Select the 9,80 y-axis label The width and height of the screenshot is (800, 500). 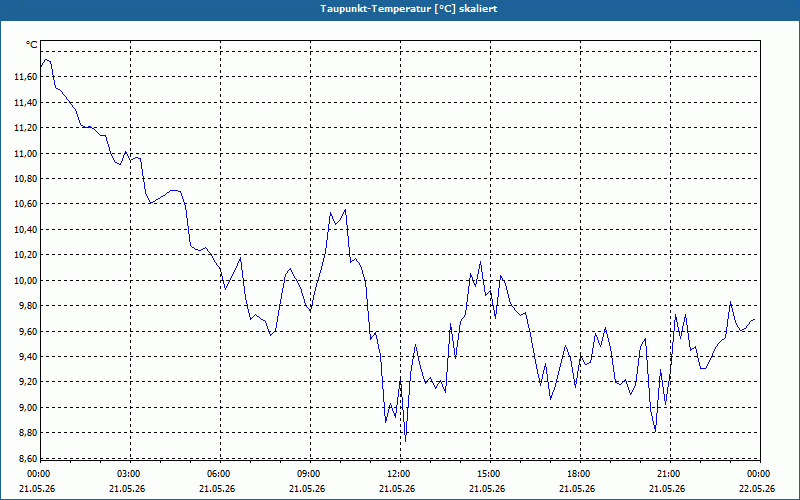pyautogui.click(x=28, y=306)
